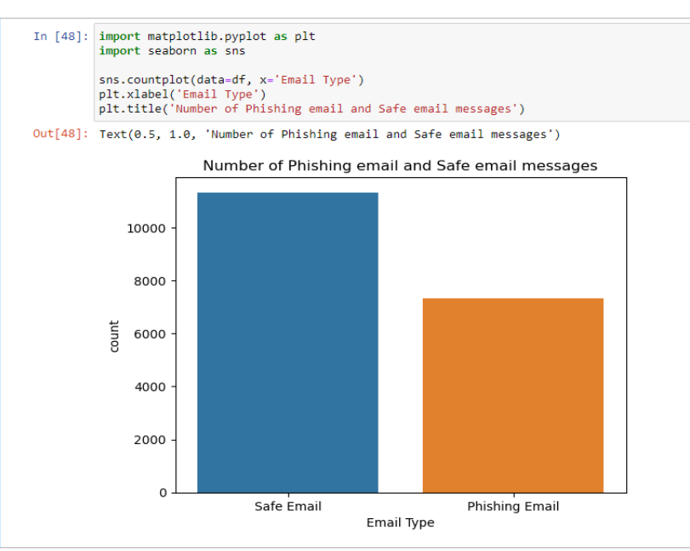The height and width of the screenshot is (551, 690).
Task: Click the Email Type x-axis title
Action: (400, 523)
